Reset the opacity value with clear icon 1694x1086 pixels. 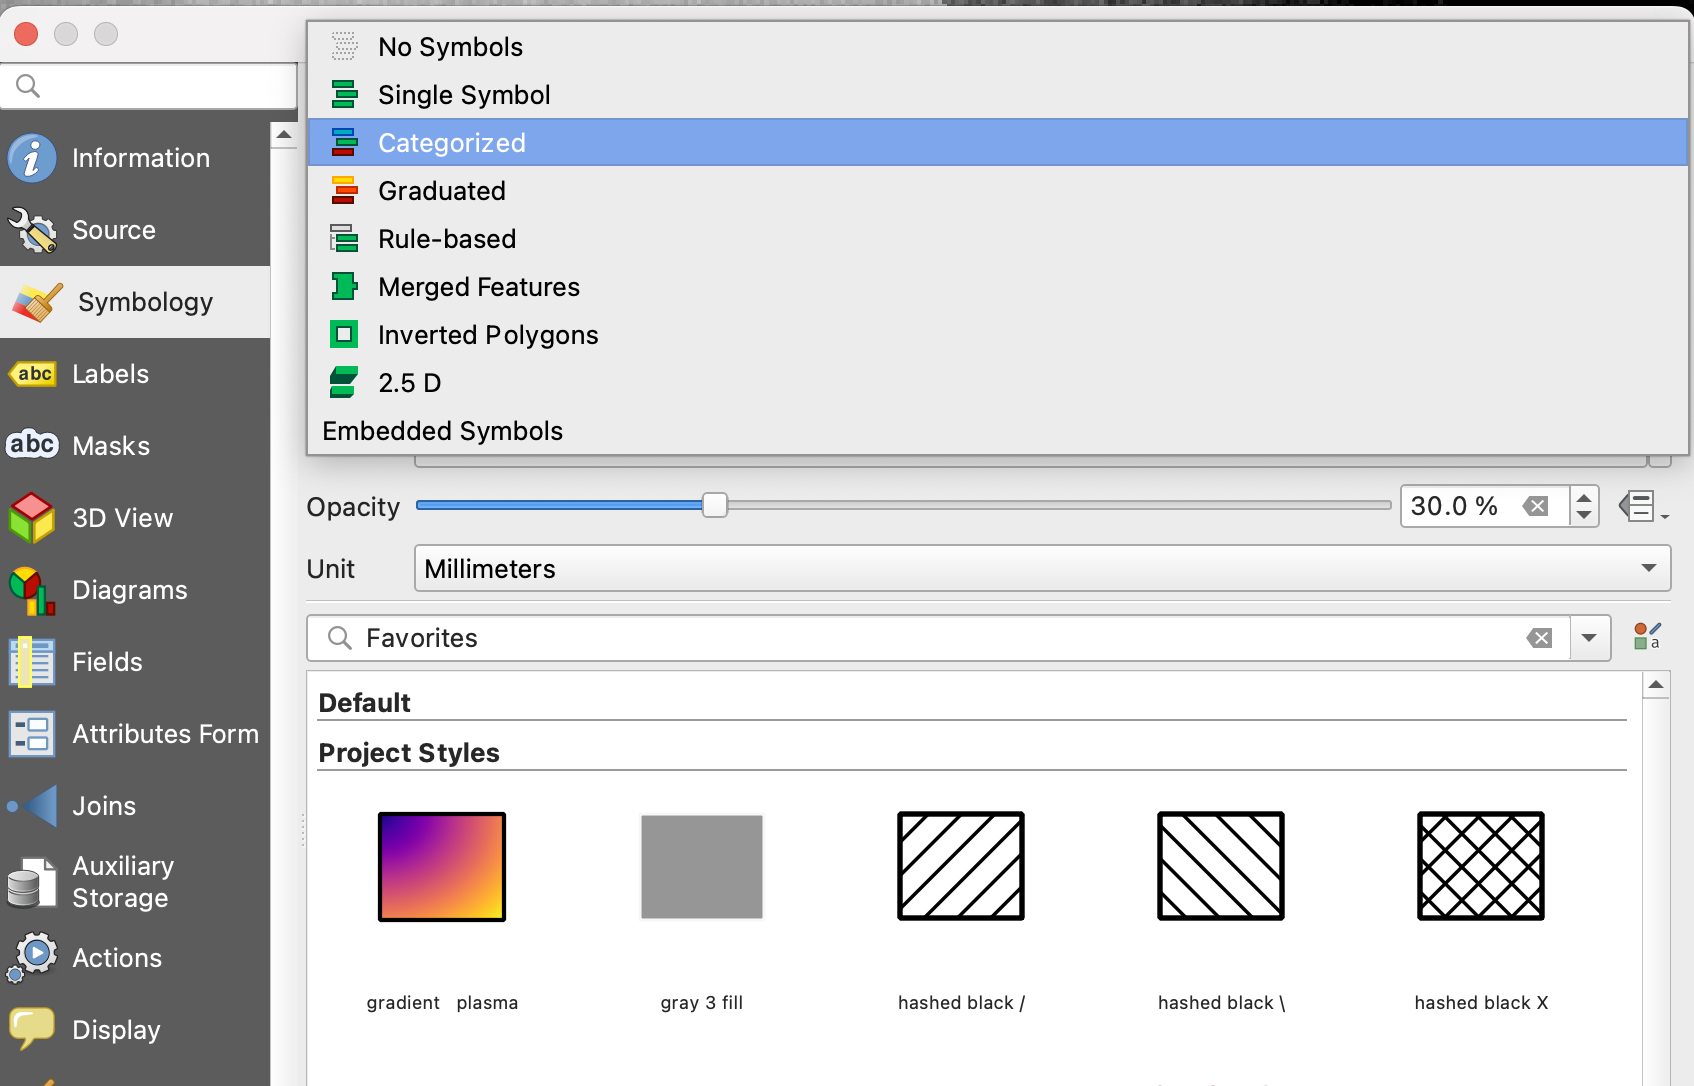point(1536,506)
